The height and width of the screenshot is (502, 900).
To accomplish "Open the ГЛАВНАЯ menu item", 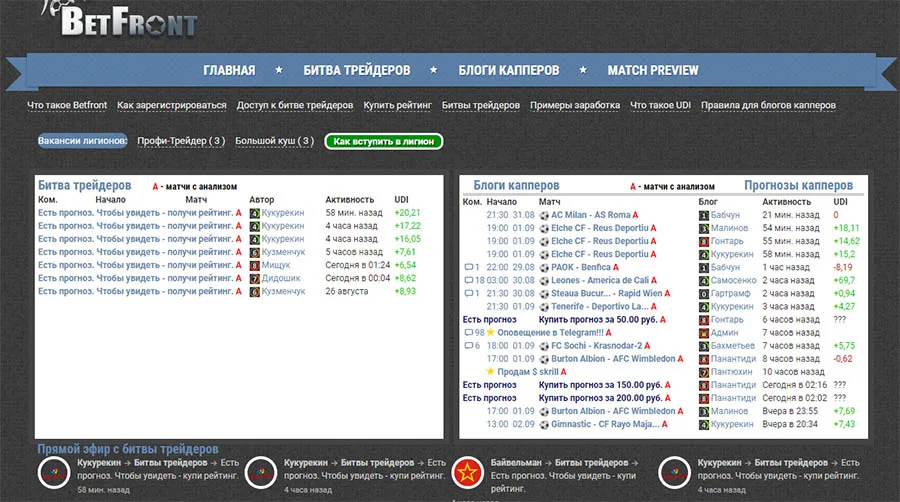I will pyautogui.click(x=229, y=71).
